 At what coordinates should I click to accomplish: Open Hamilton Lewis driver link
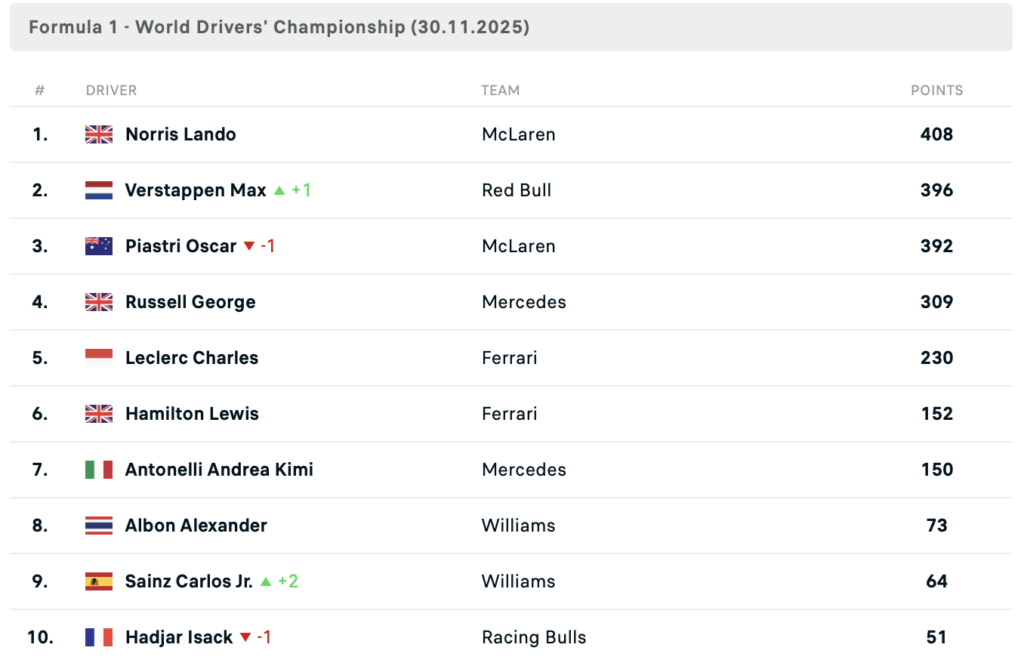[x=192, y=414]
